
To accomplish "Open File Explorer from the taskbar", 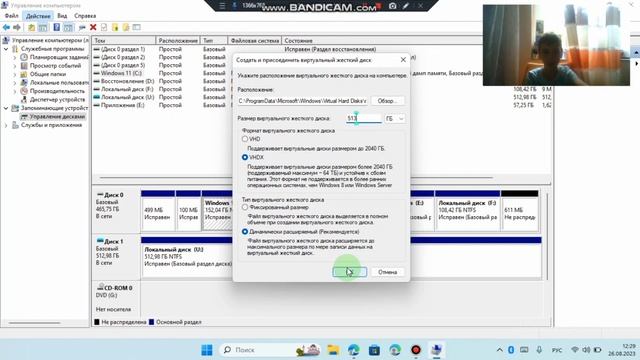I will pos(333,350).
